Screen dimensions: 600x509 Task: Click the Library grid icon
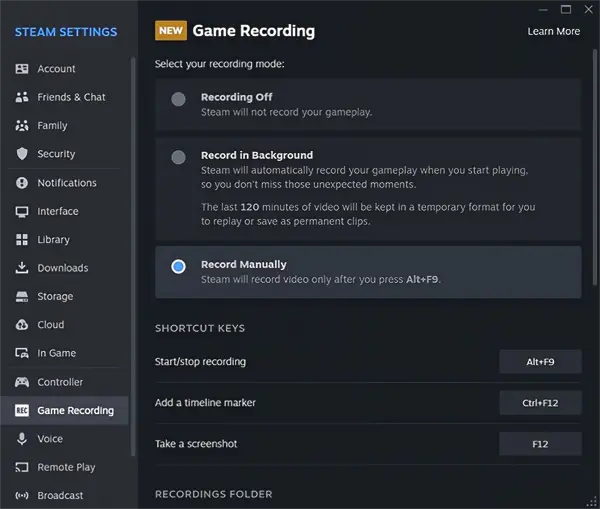(22, 240)
